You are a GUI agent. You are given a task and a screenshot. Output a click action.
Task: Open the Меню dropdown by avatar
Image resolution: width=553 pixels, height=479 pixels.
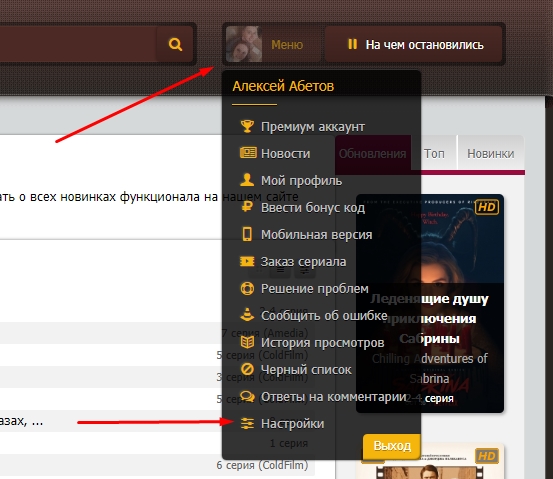tap(287, 45)
